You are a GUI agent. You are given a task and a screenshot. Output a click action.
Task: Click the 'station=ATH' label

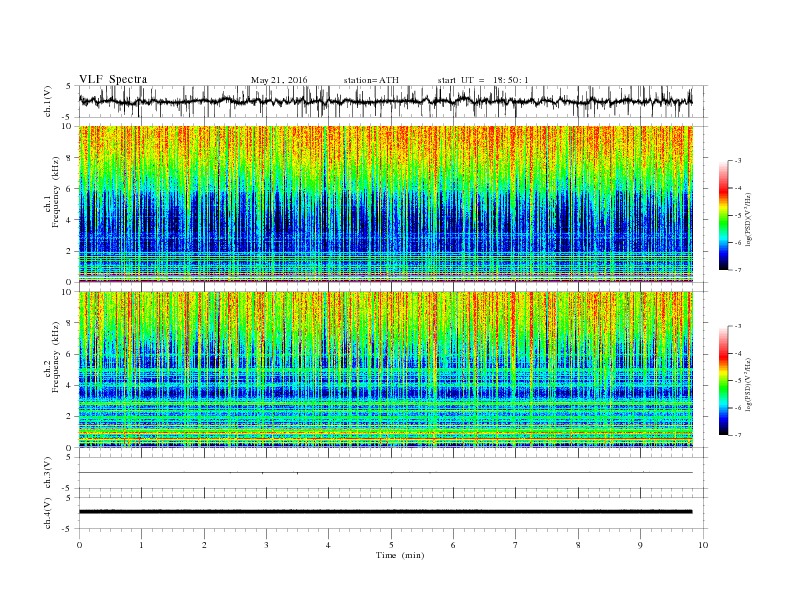(x=371, y=80)
